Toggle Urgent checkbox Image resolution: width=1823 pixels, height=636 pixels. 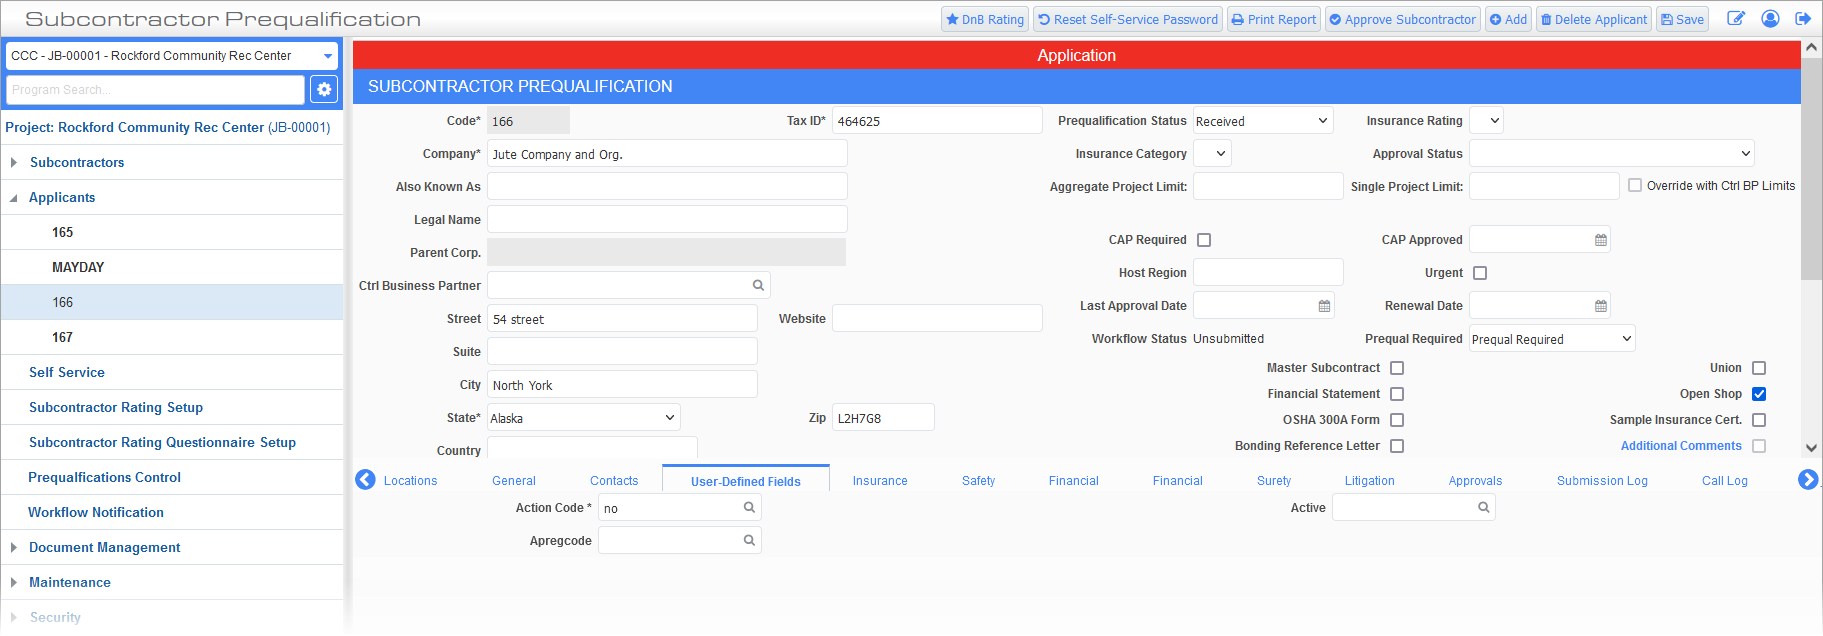tap(1480, 273)
